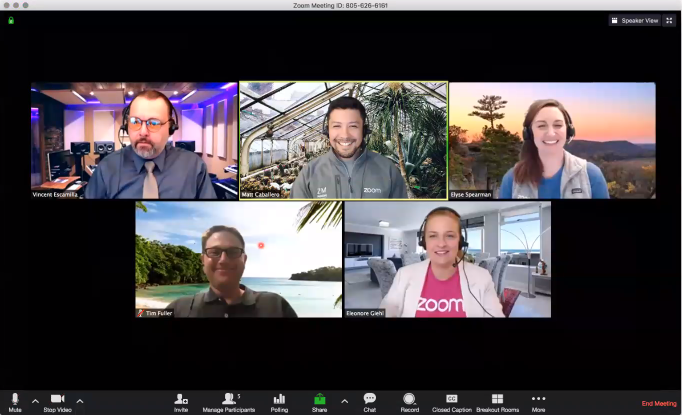Expand share options arrow next to Share
The height and width of the screenshot is (415, 682).
[x=344, y=401]
